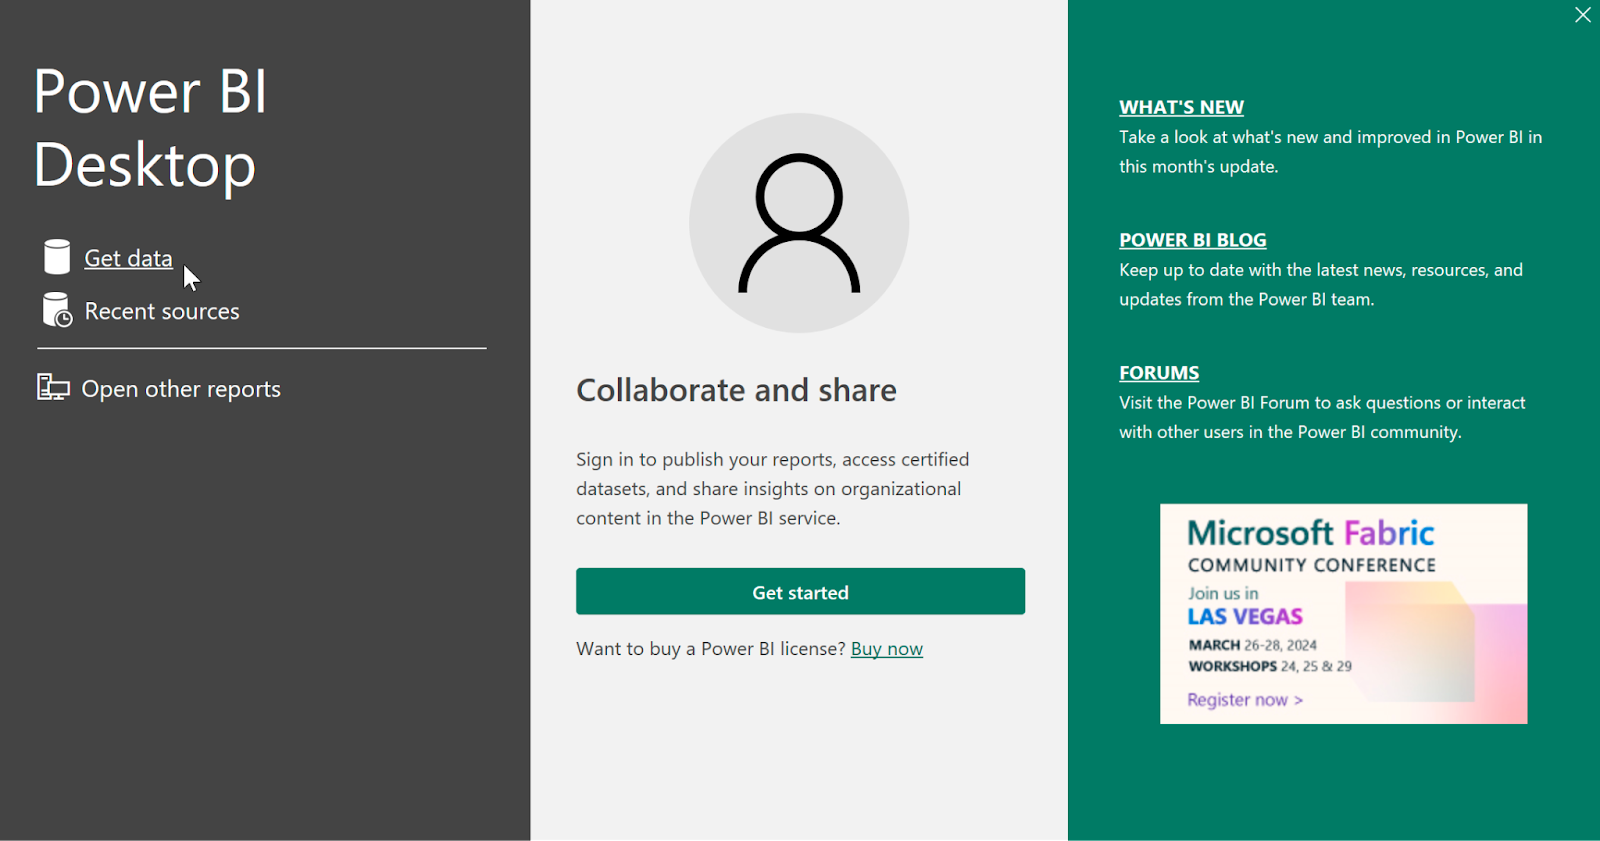
Task: Click the Collaborate and share heading
Action: pyautogui.click(x=736, y=390)
